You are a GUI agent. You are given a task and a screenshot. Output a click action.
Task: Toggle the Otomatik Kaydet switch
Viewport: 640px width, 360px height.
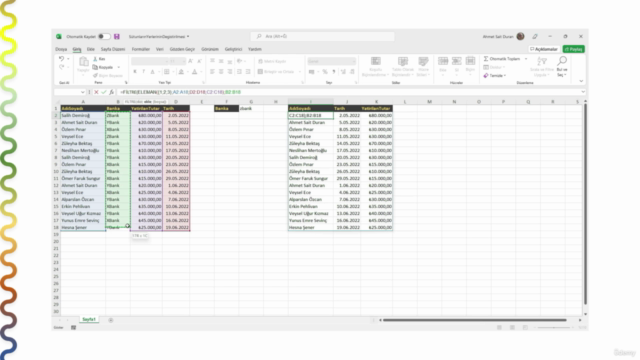click(x=104, y=36)
